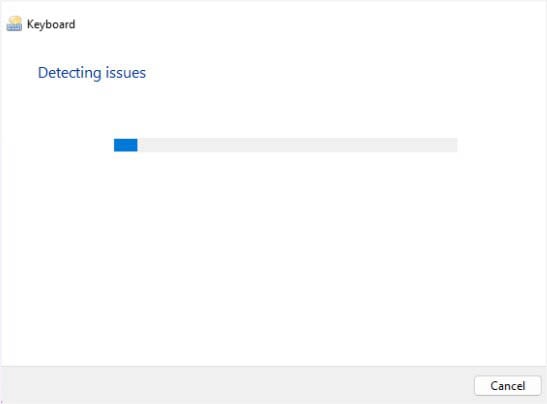Click the far end of progress track
The width and height of the screenshot is (547, 404).
pos(452,145)
